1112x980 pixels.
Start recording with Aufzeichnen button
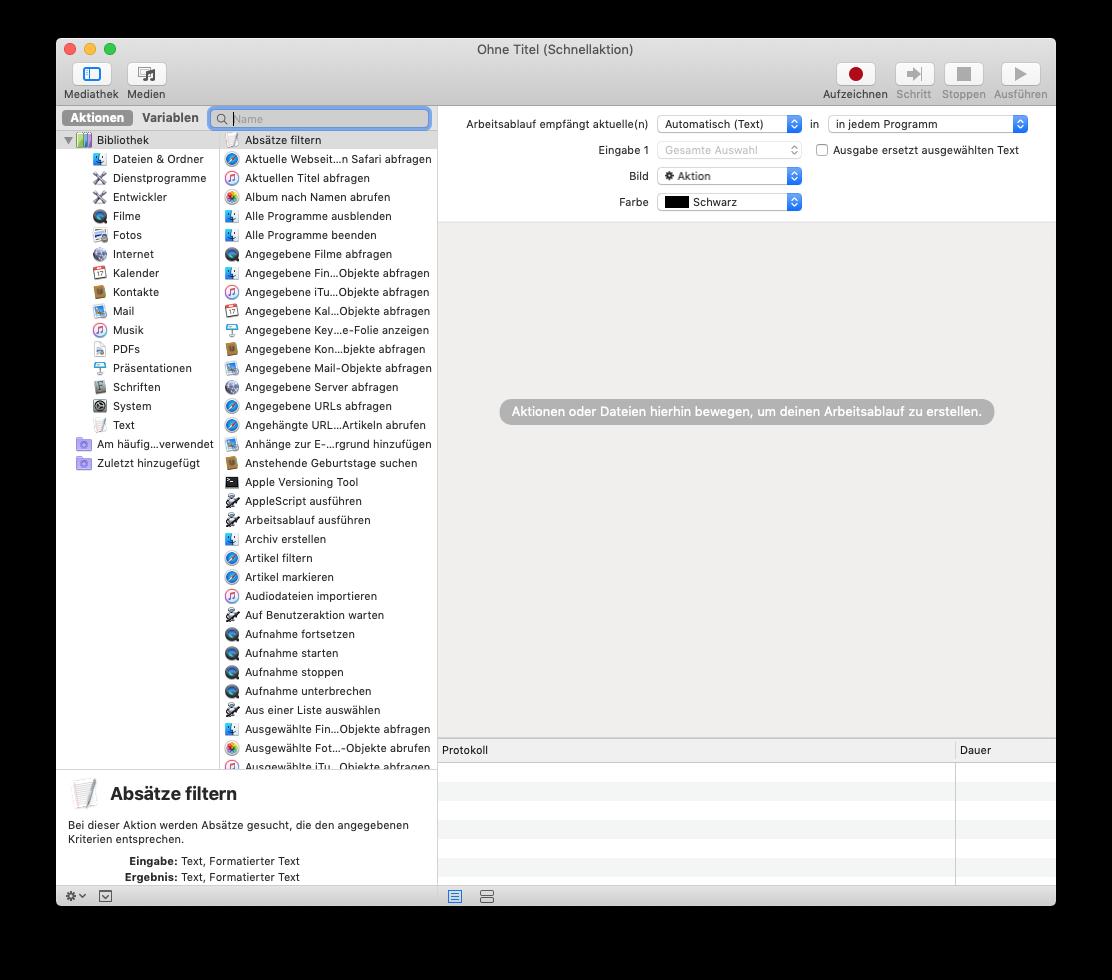pyautogui.click(x=855, y=74)
